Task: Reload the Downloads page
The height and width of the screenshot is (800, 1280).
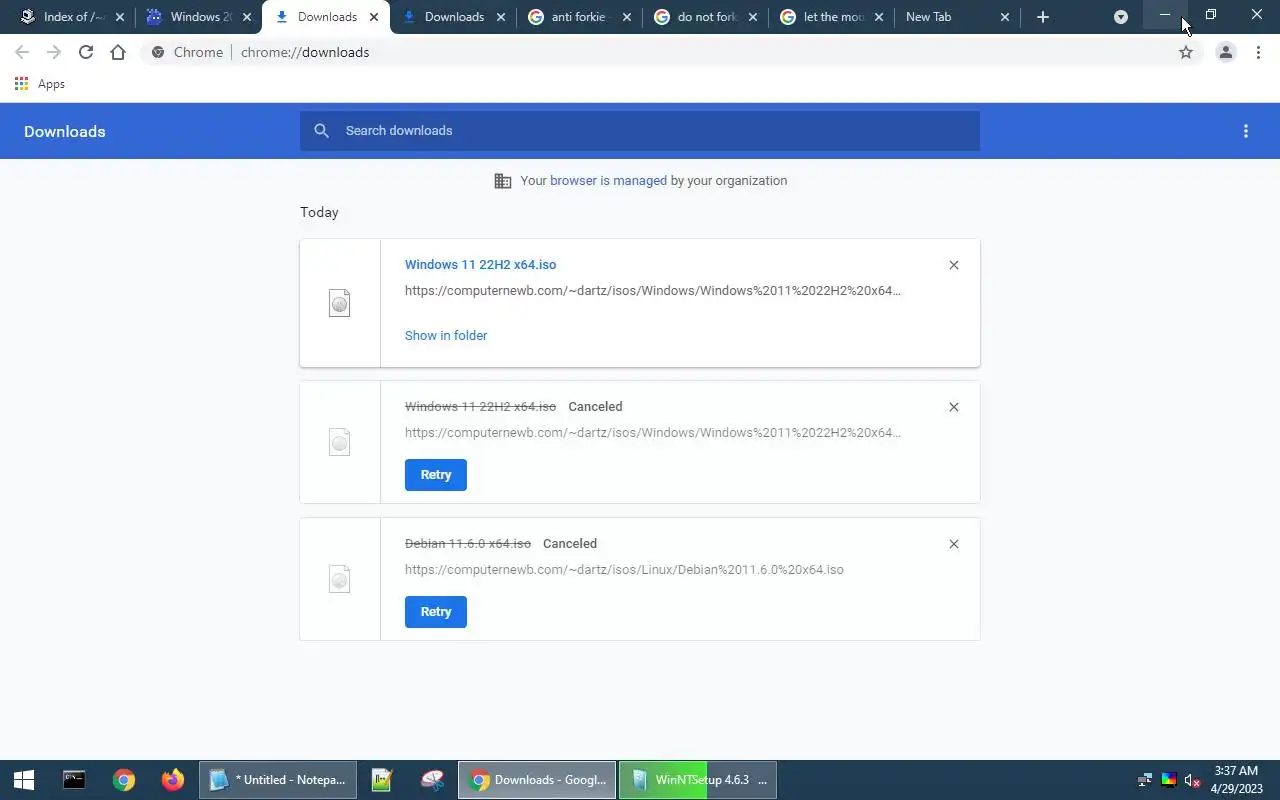Action: point(86,52)
